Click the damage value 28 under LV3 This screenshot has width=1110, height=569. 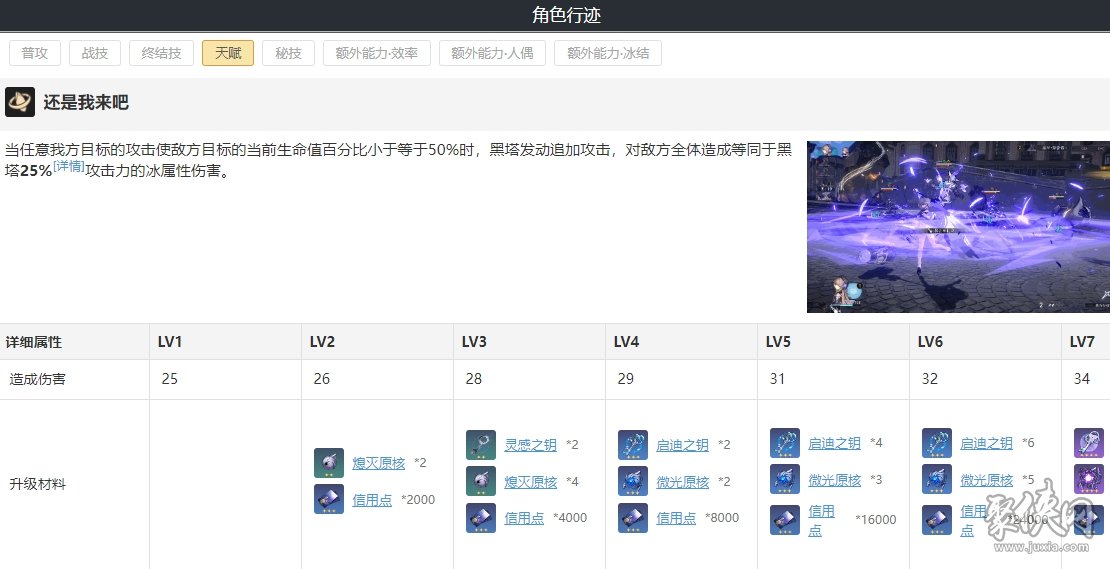[474, 379]
